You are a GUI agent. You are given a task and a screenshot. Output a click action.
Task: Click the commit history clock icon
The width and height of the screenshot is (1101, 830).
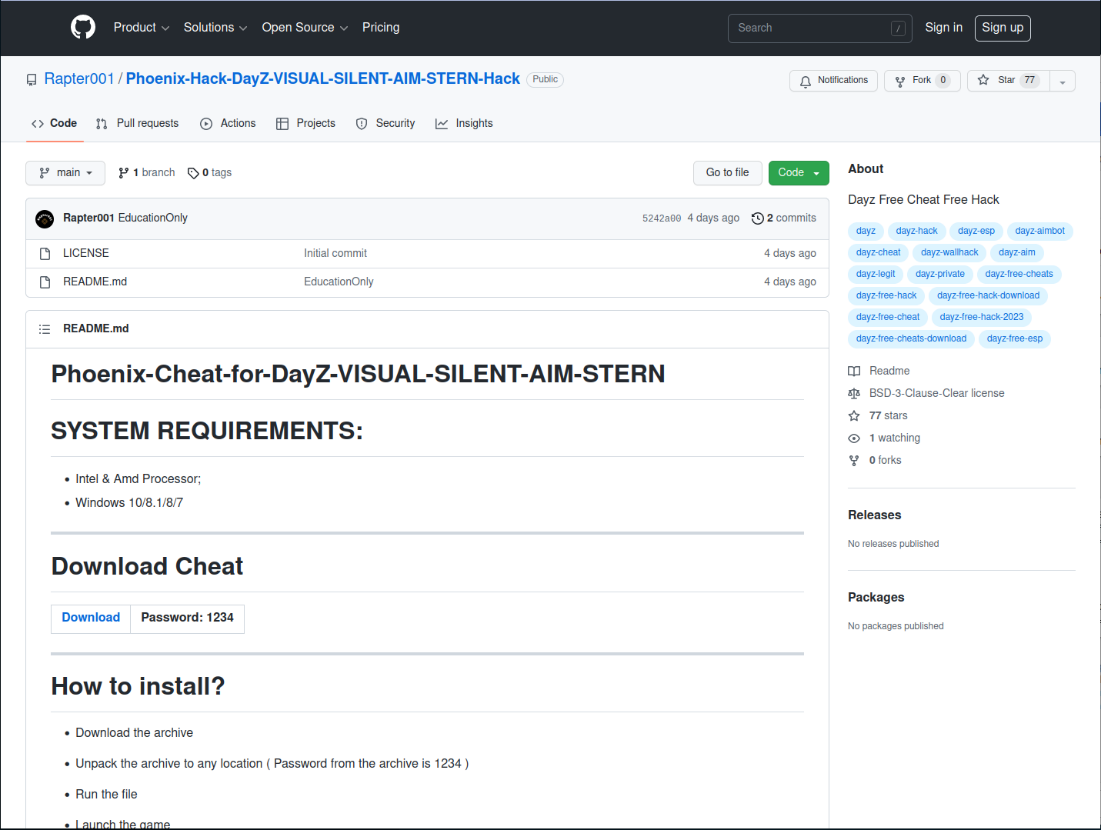click(758, 218)
